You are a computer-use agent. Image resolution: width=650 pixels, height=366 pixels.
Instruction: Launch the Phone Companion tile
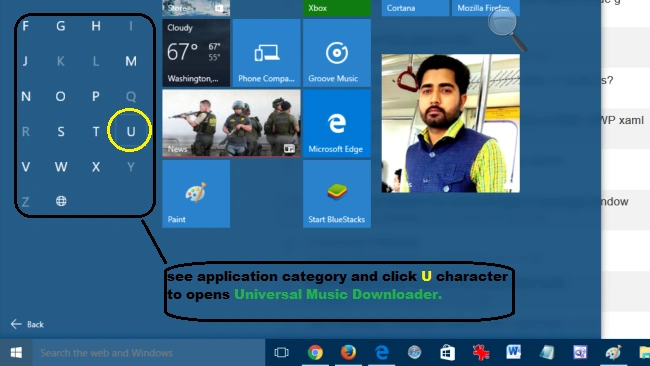click(x=267, y=53)
